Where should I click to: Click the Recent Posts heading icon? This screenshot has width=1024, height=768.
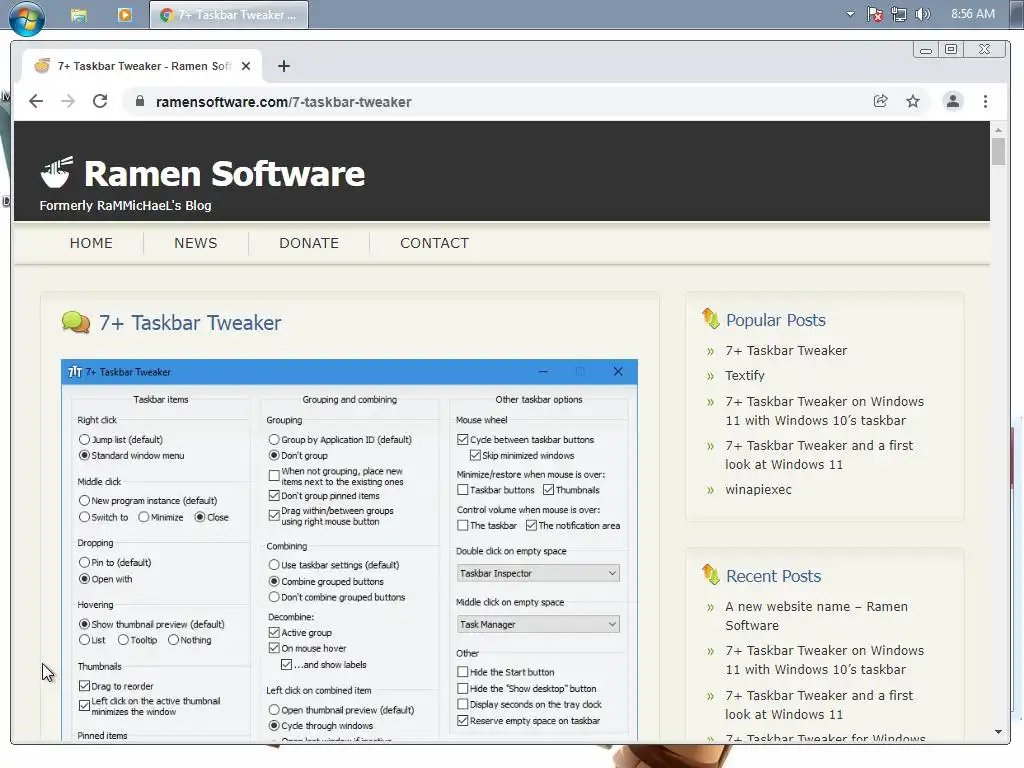711,575
